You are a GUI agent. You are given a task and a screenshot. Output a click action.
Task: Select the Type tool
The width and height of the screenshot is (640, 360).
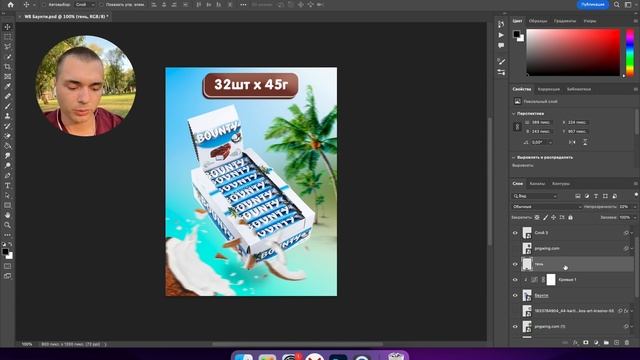point(7,185)
